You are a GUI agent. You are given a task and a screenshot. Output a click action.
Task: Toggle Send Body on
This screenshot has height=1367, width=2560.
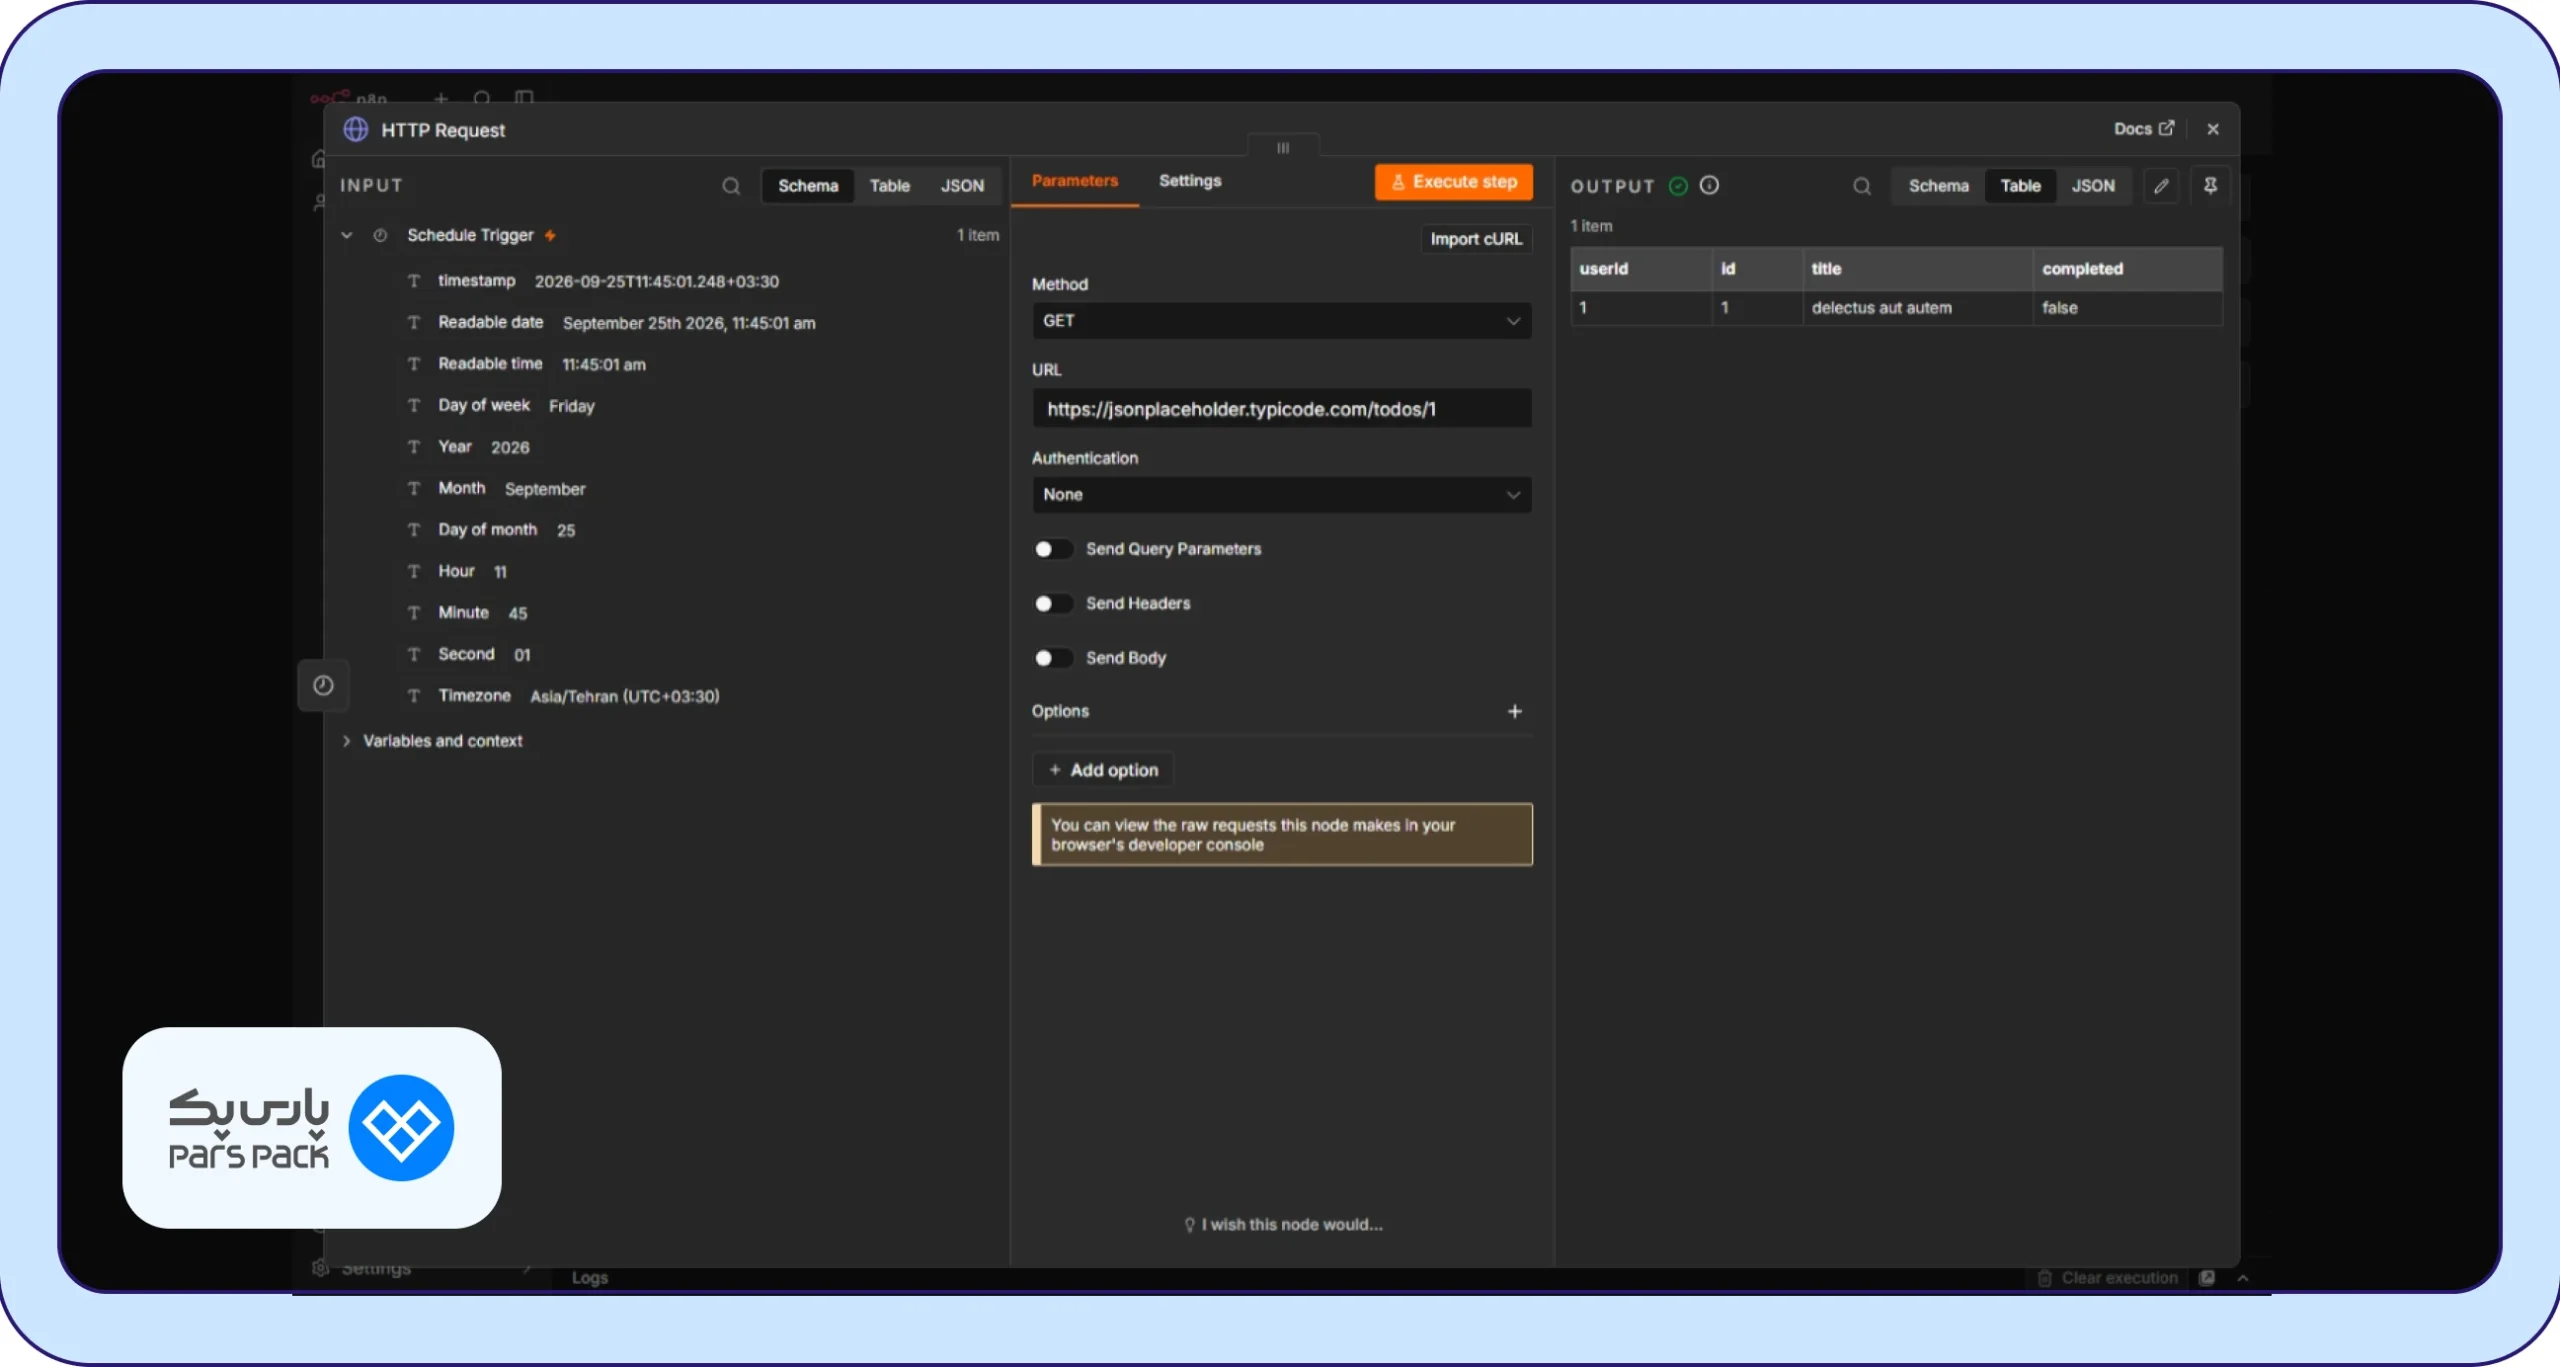click(x=1052, y=658)
